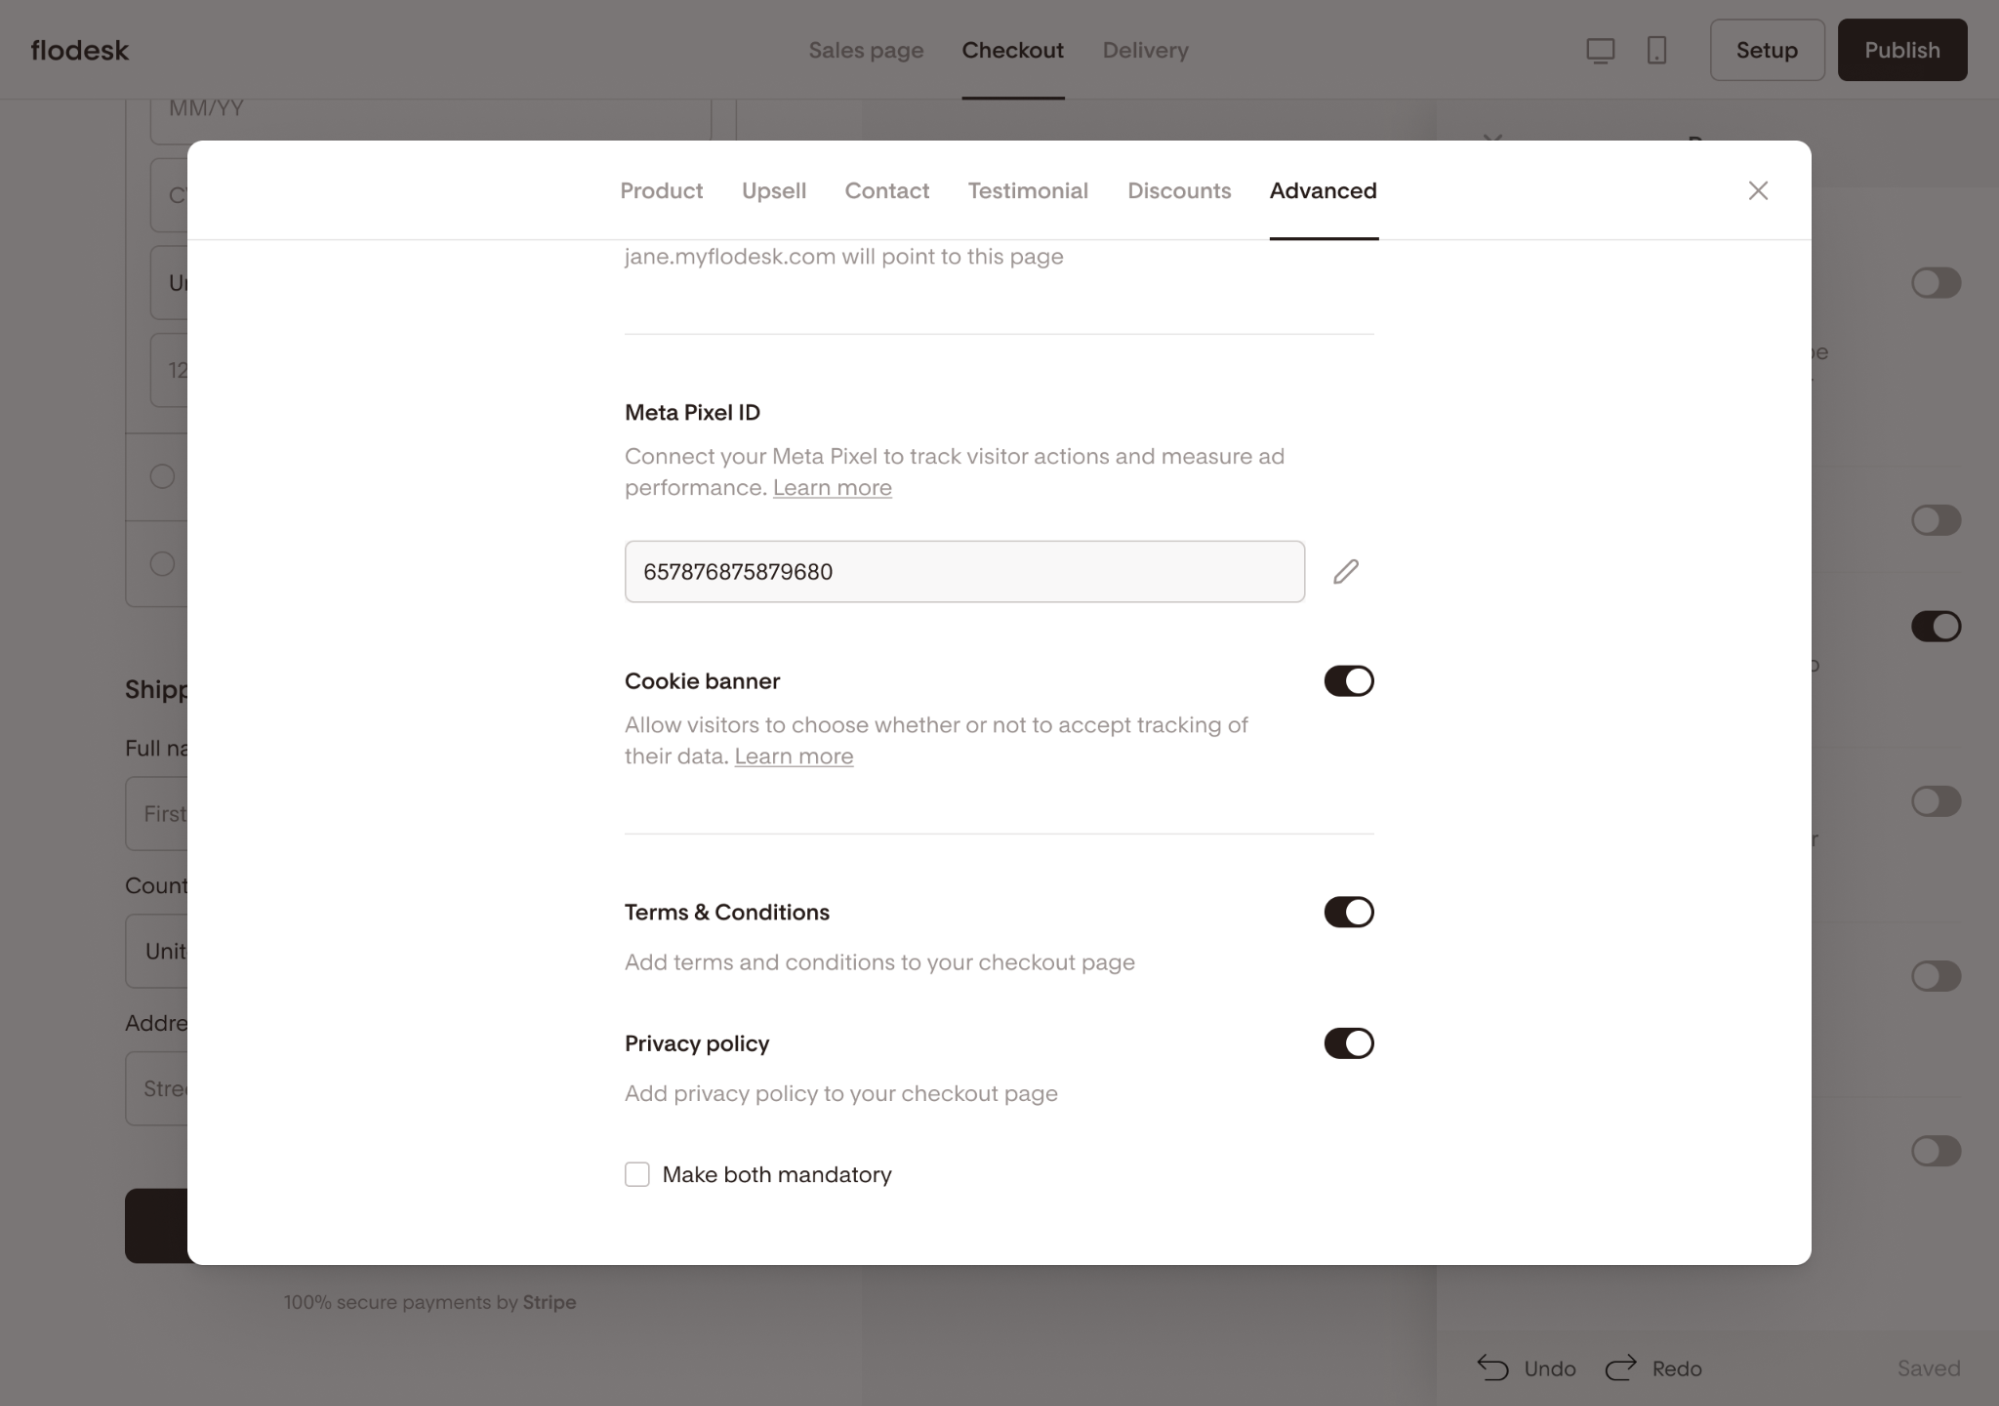Turn off Terms & Conditions toggle

coord(1348,912)
